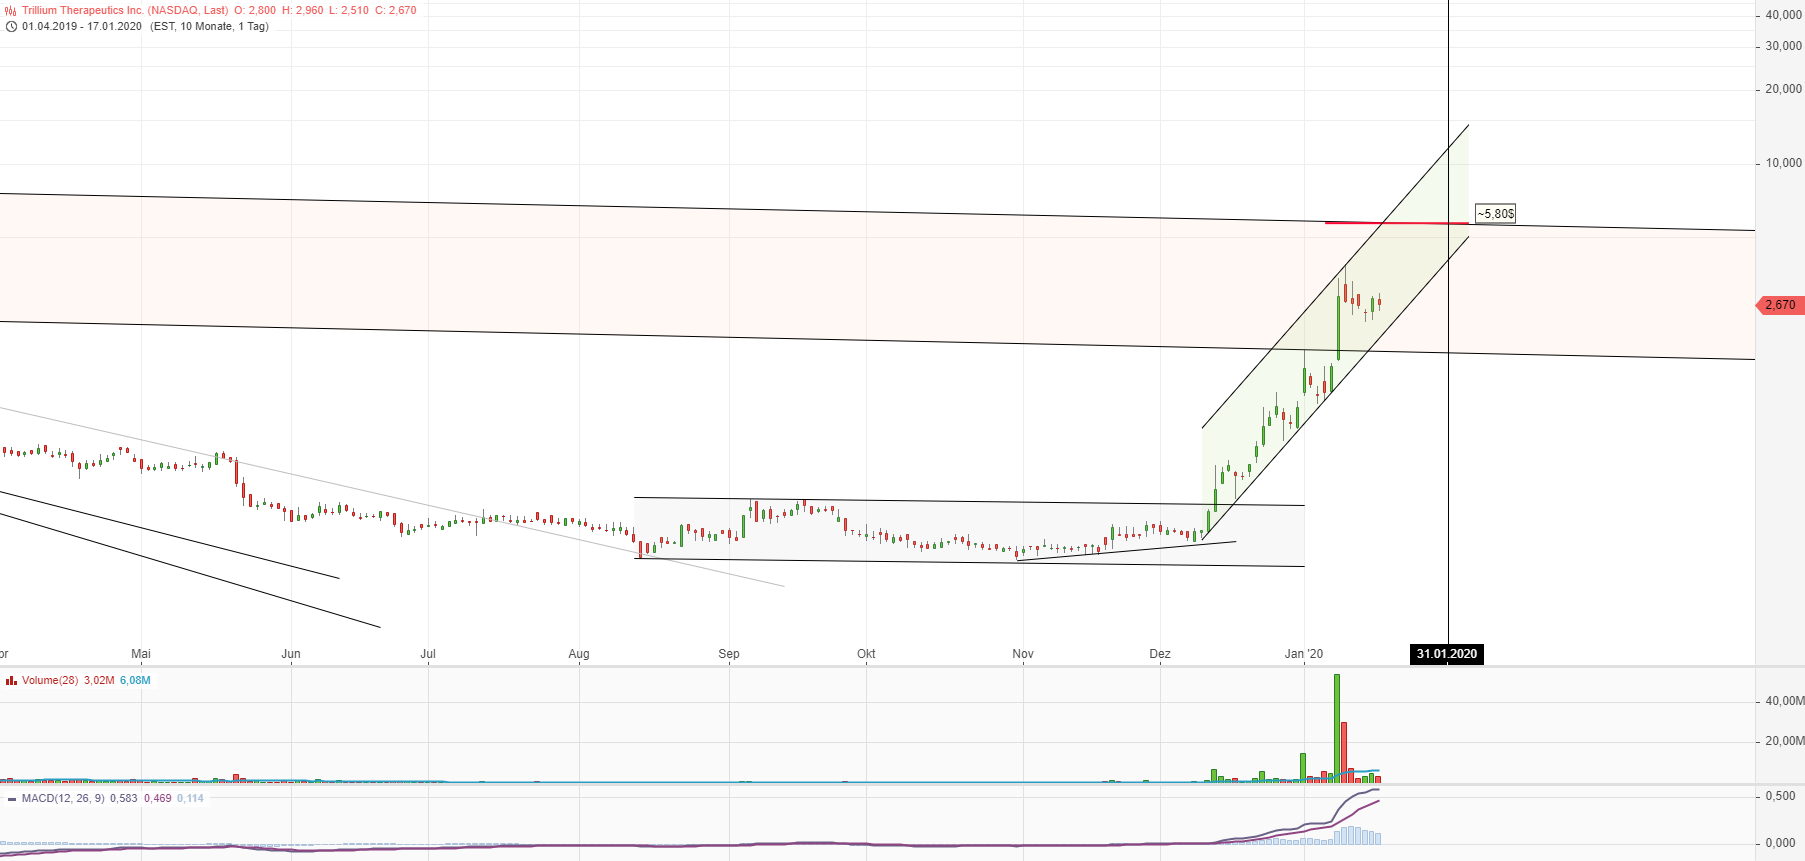Click the red Volume bar chart icon
Viewport: 1805px width, 861px height.
click(11, 681)
